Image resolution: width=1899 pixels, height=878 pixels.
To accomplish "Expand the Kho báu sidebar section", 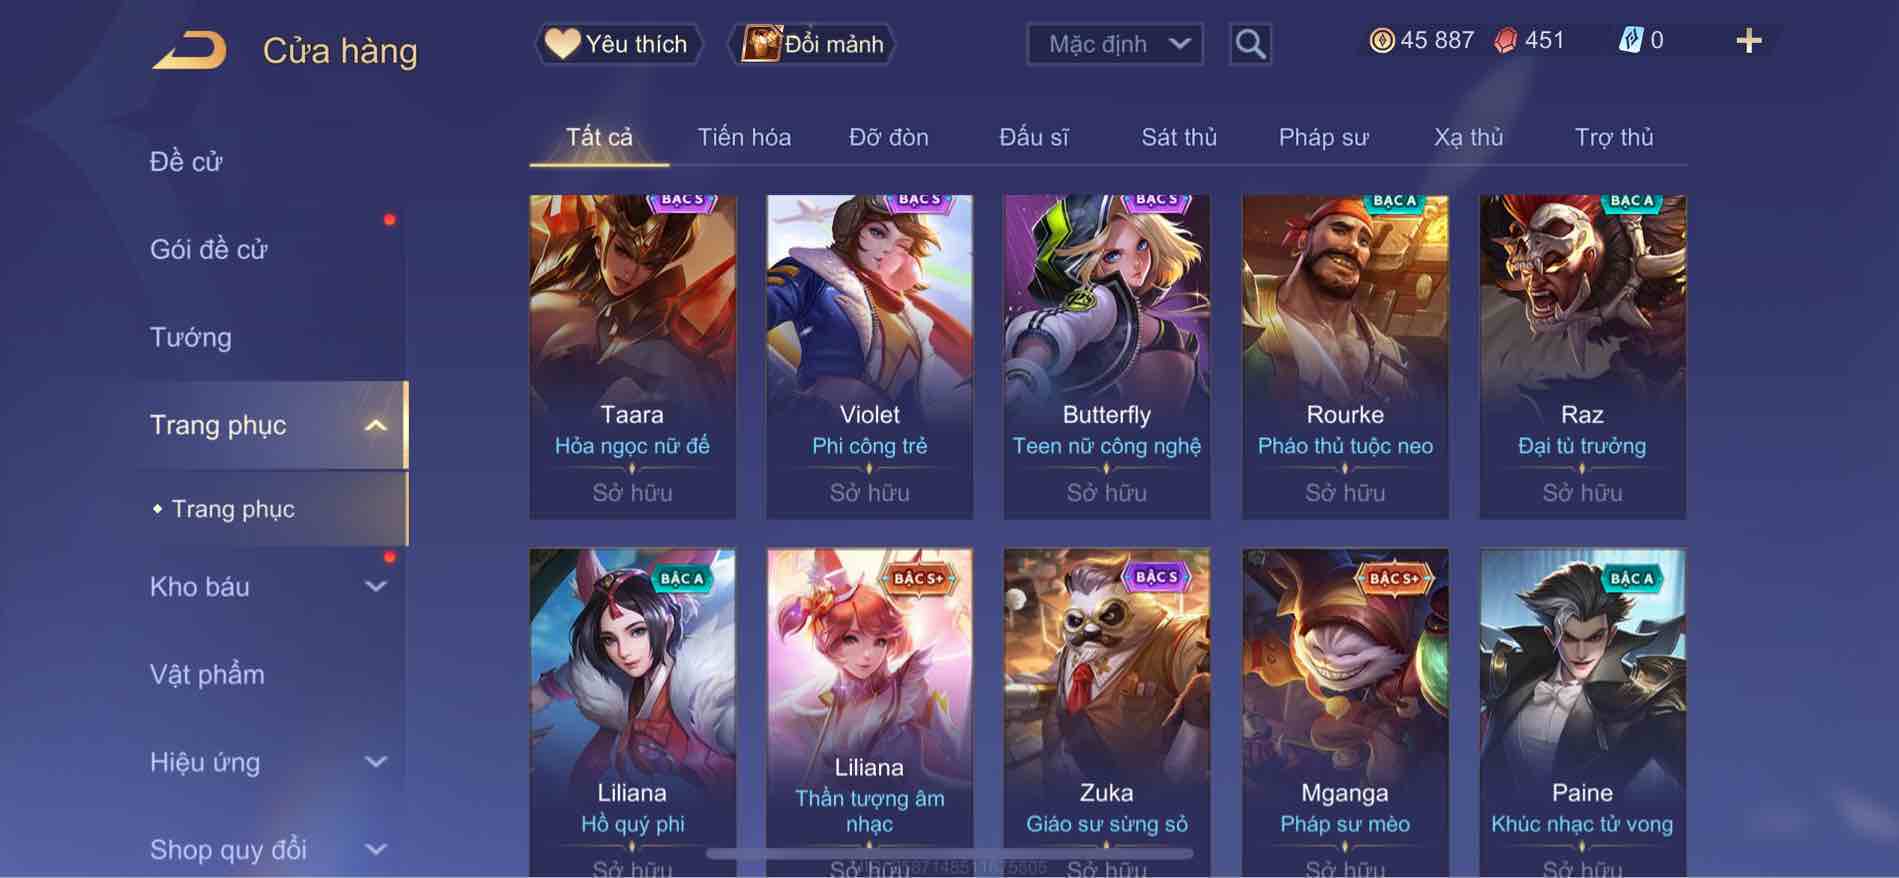I will pyautogui.click(x=376, y=587).
